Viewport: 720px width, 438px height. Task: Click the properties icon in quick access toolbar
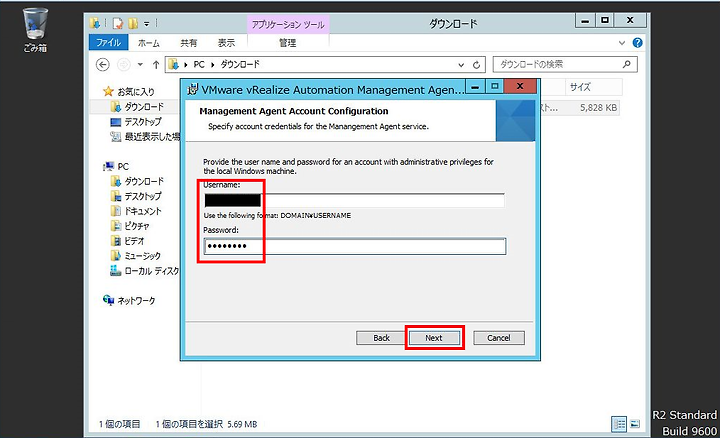[x=118, y=23]
